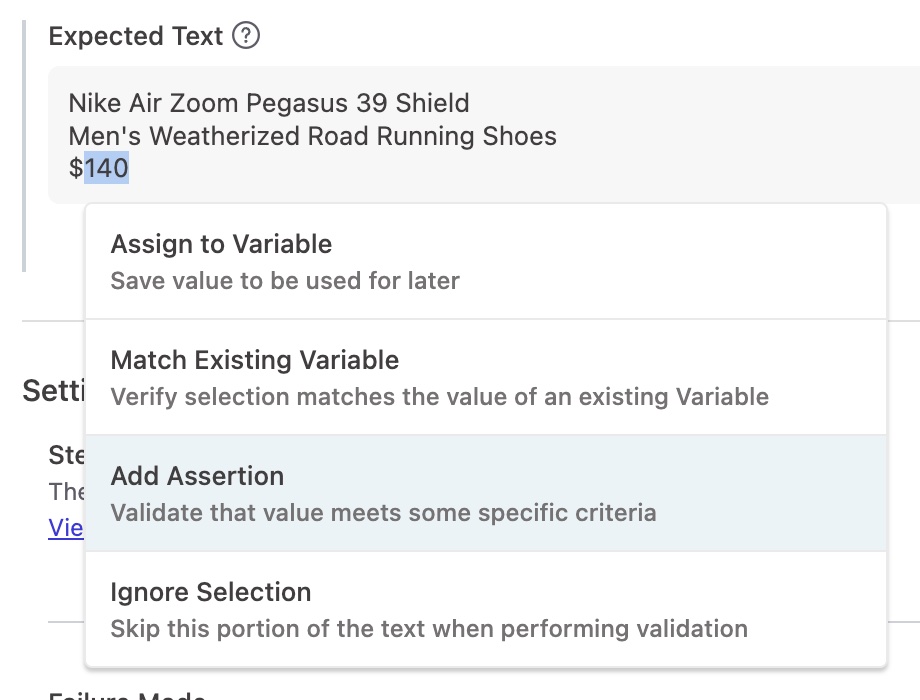This screenshot has height=700, width=920.
Task: Click the dollar sign before the price
Action: pyautogui.click(x=76, y=168)
